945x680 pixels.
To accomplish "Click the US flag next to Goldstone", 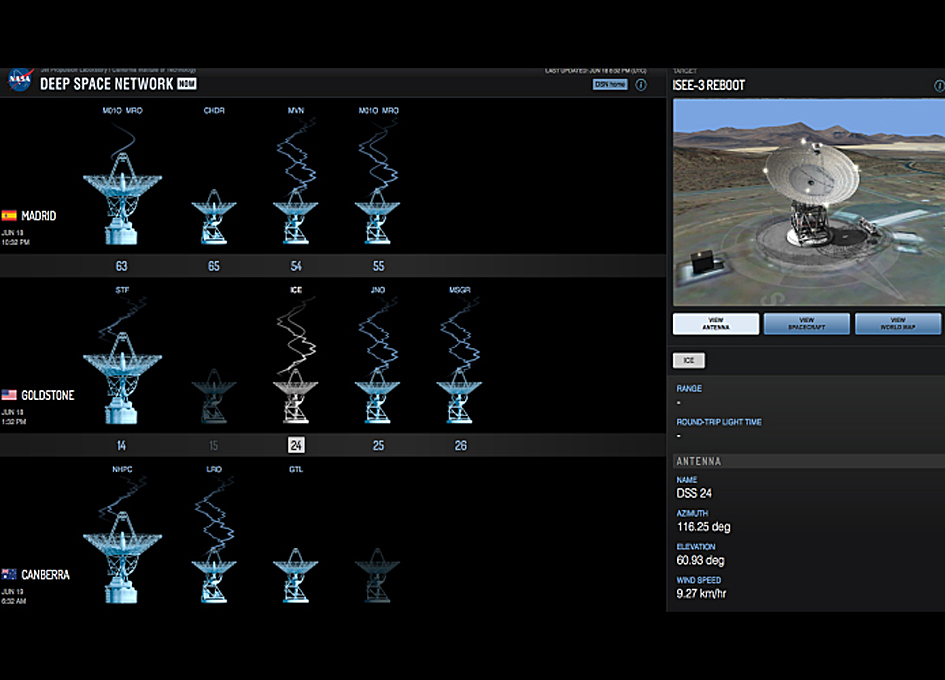I will [9, 395].
